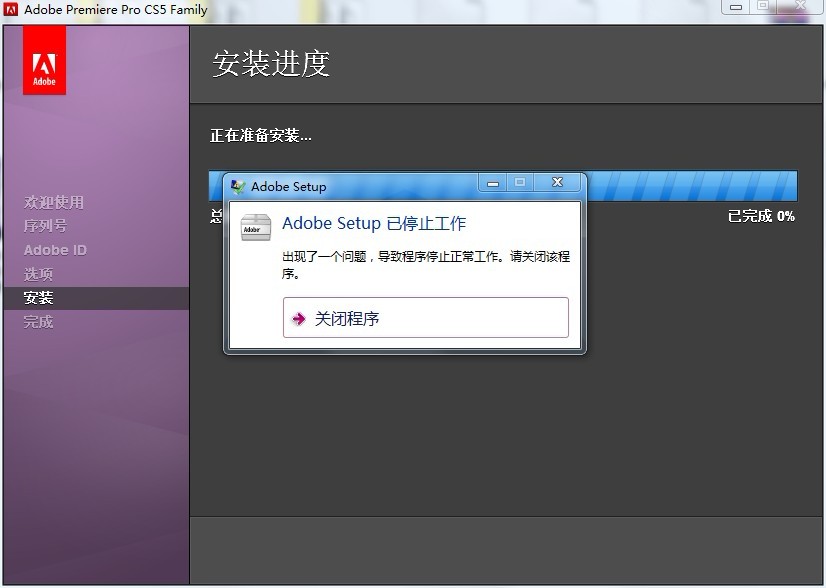Maximize the Adobe Premiere Pro CS5 installer window

(763, 6)
